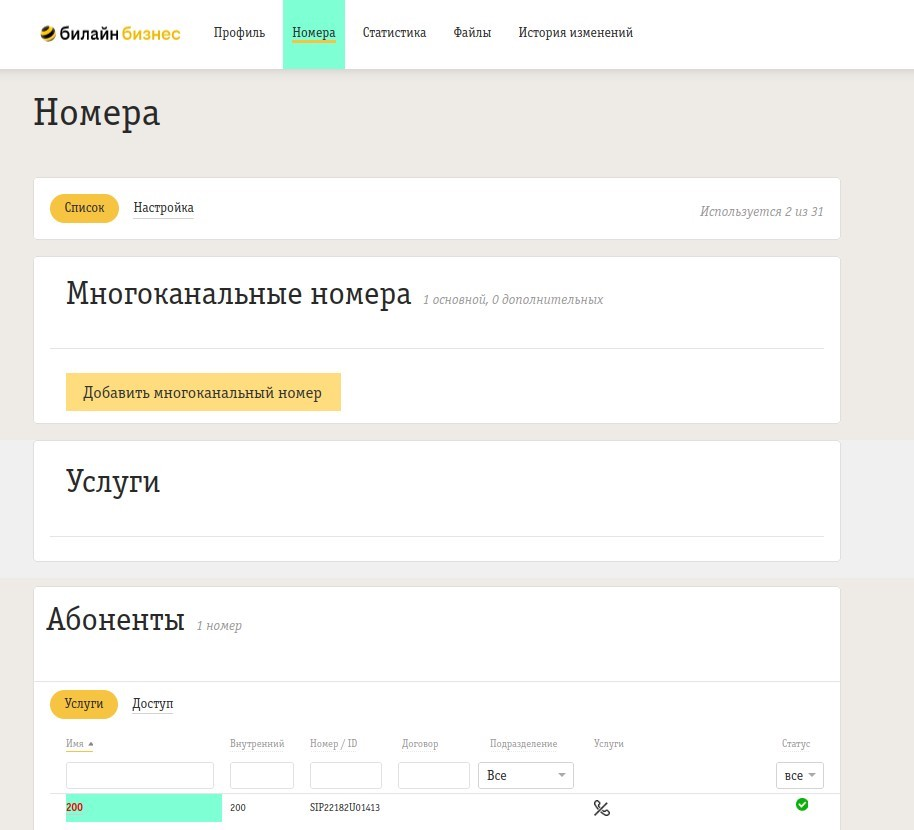914x830 pixels.
Task: Click the Многоканальные номера heading
Action: [x=238, y=293]
